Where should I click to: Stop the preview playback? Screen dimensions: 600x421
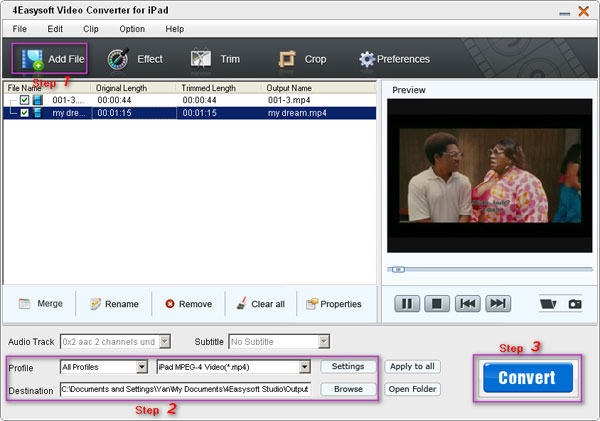437,304
